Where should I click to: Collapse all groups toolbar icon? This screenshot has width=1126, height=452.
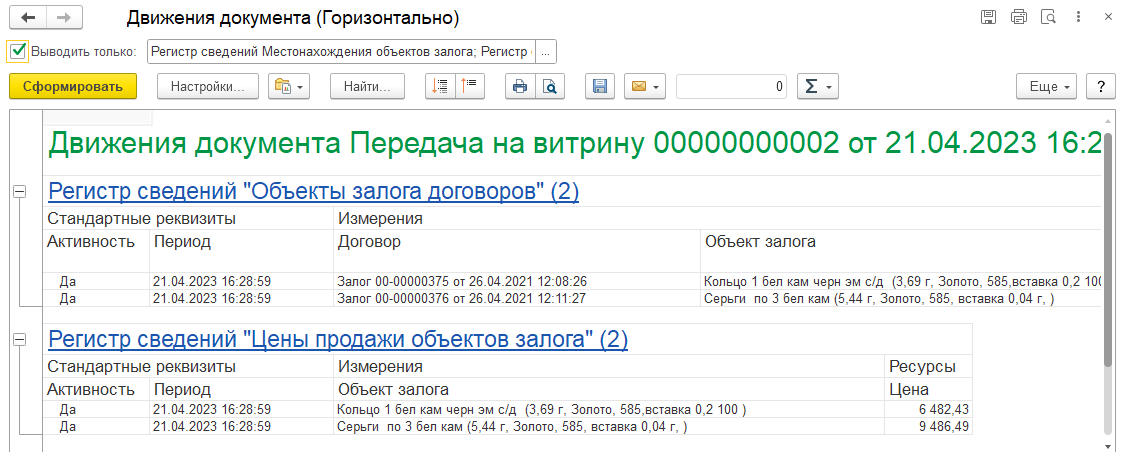click(x=470, y=86)
